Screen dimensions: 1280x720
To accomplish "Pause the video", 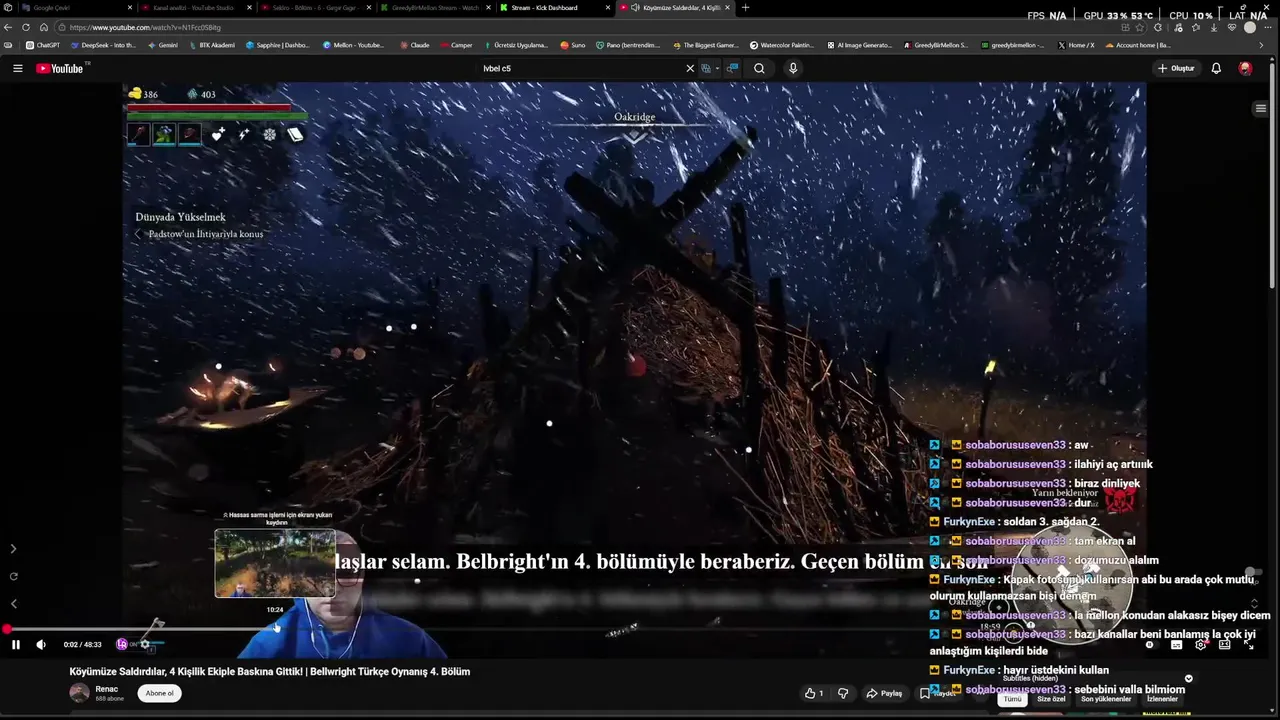I will 16,645.
